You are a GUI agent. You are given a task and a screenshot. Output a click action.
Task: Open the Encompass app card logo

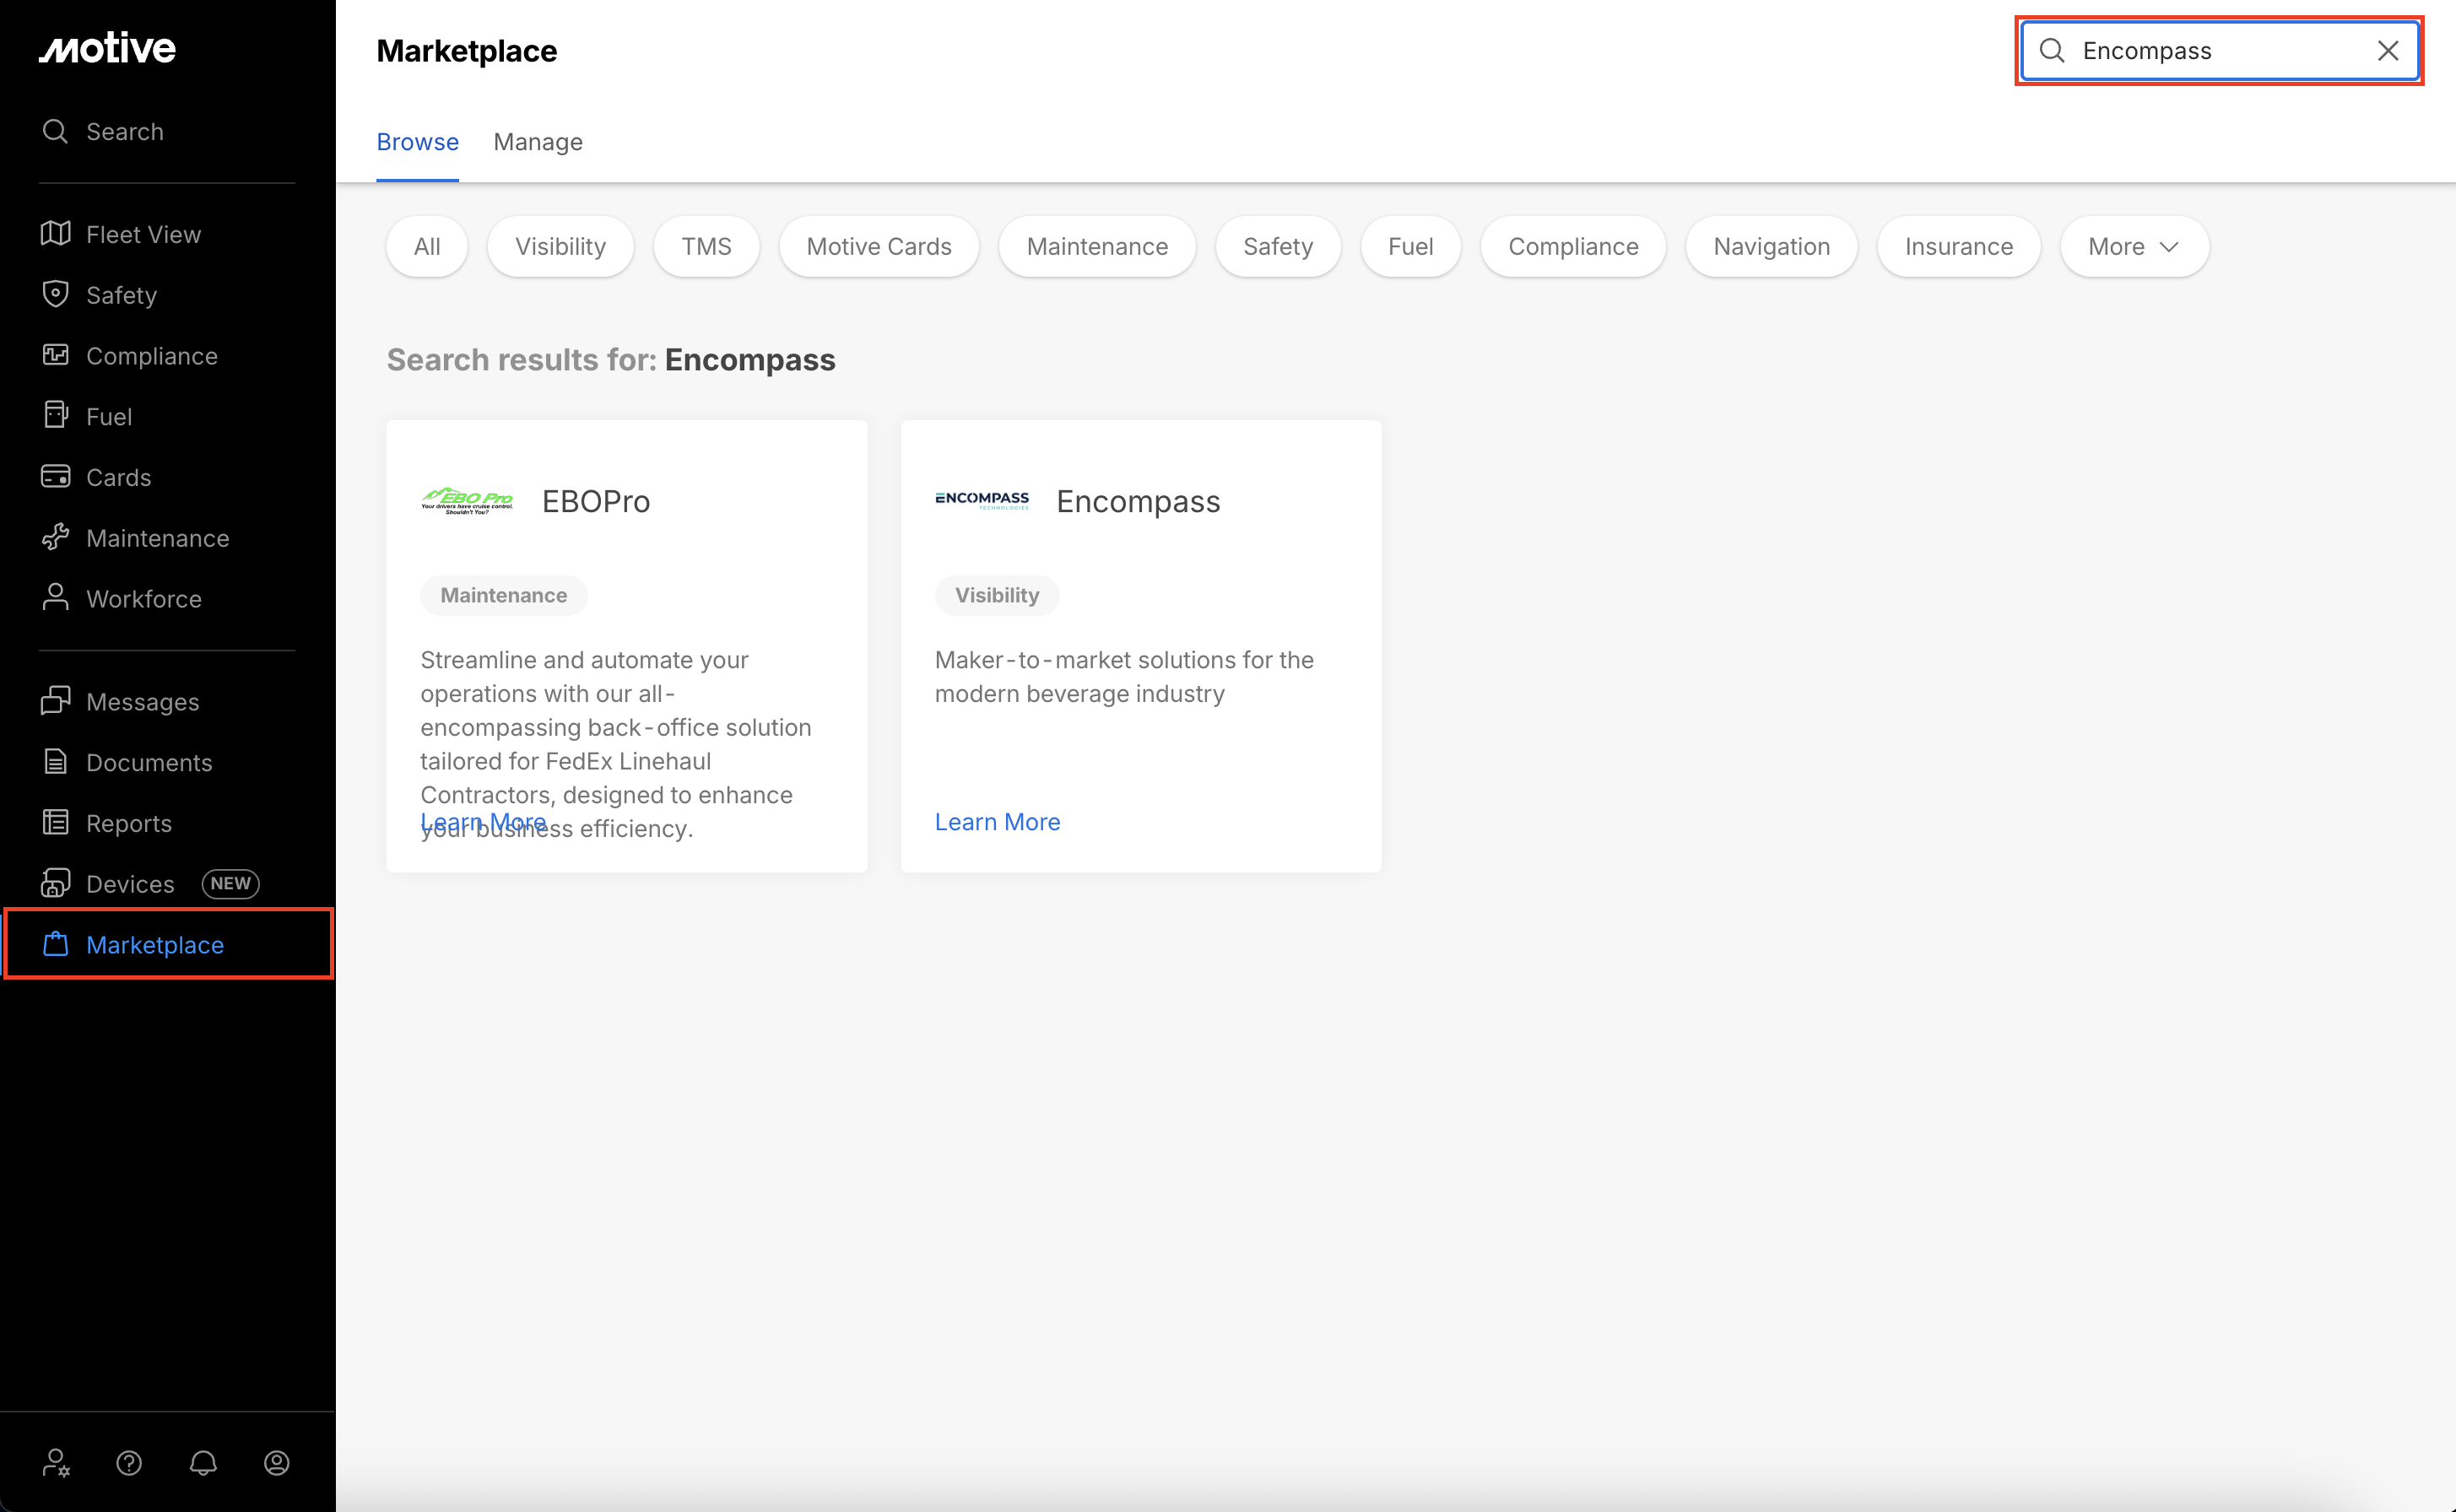point(981,500)
